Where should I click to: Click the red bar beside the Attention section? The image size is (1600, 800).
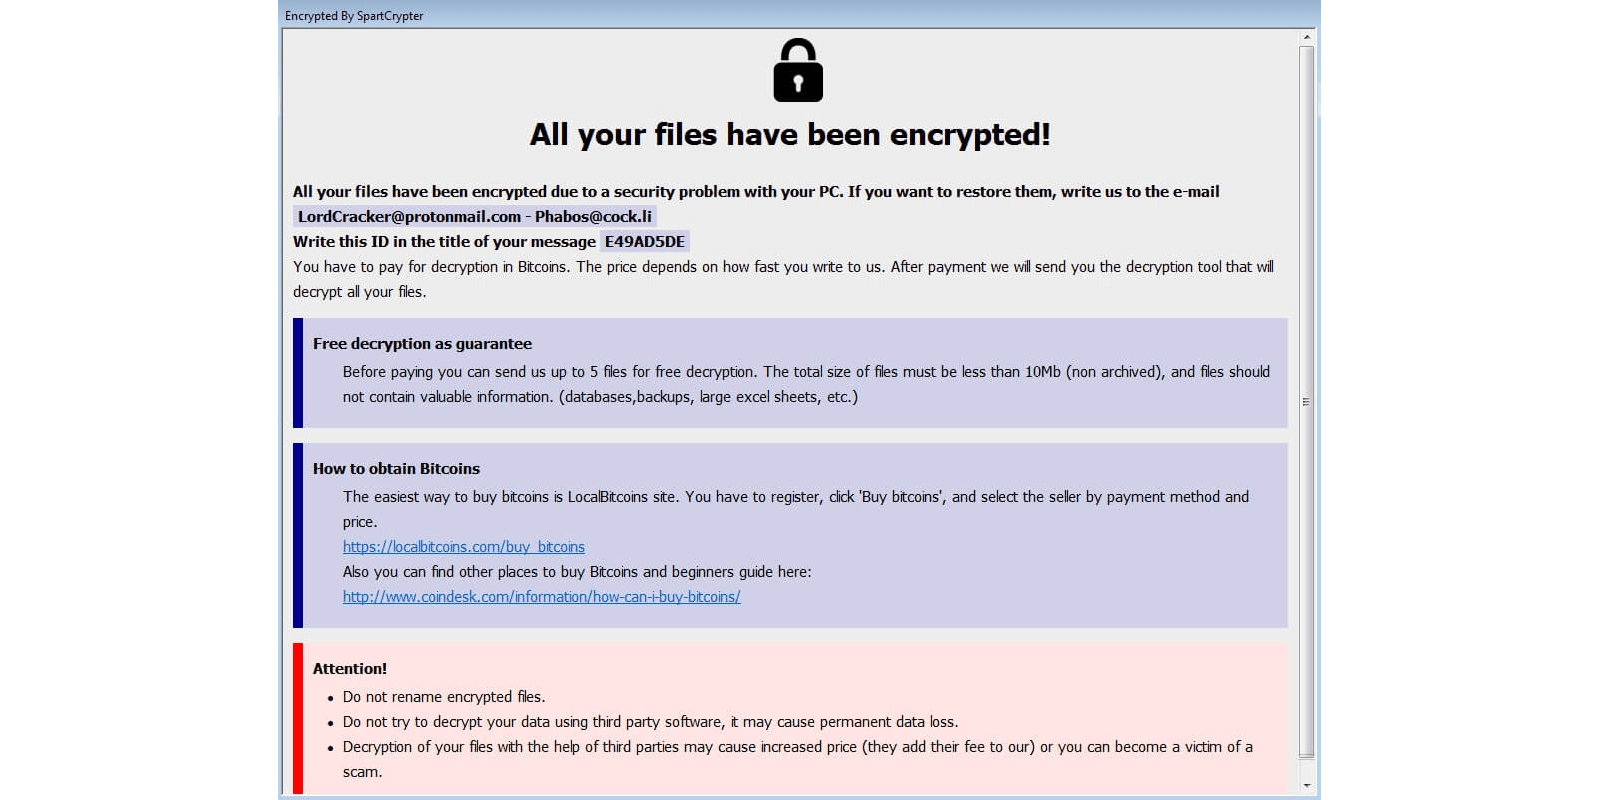point(298,718)
